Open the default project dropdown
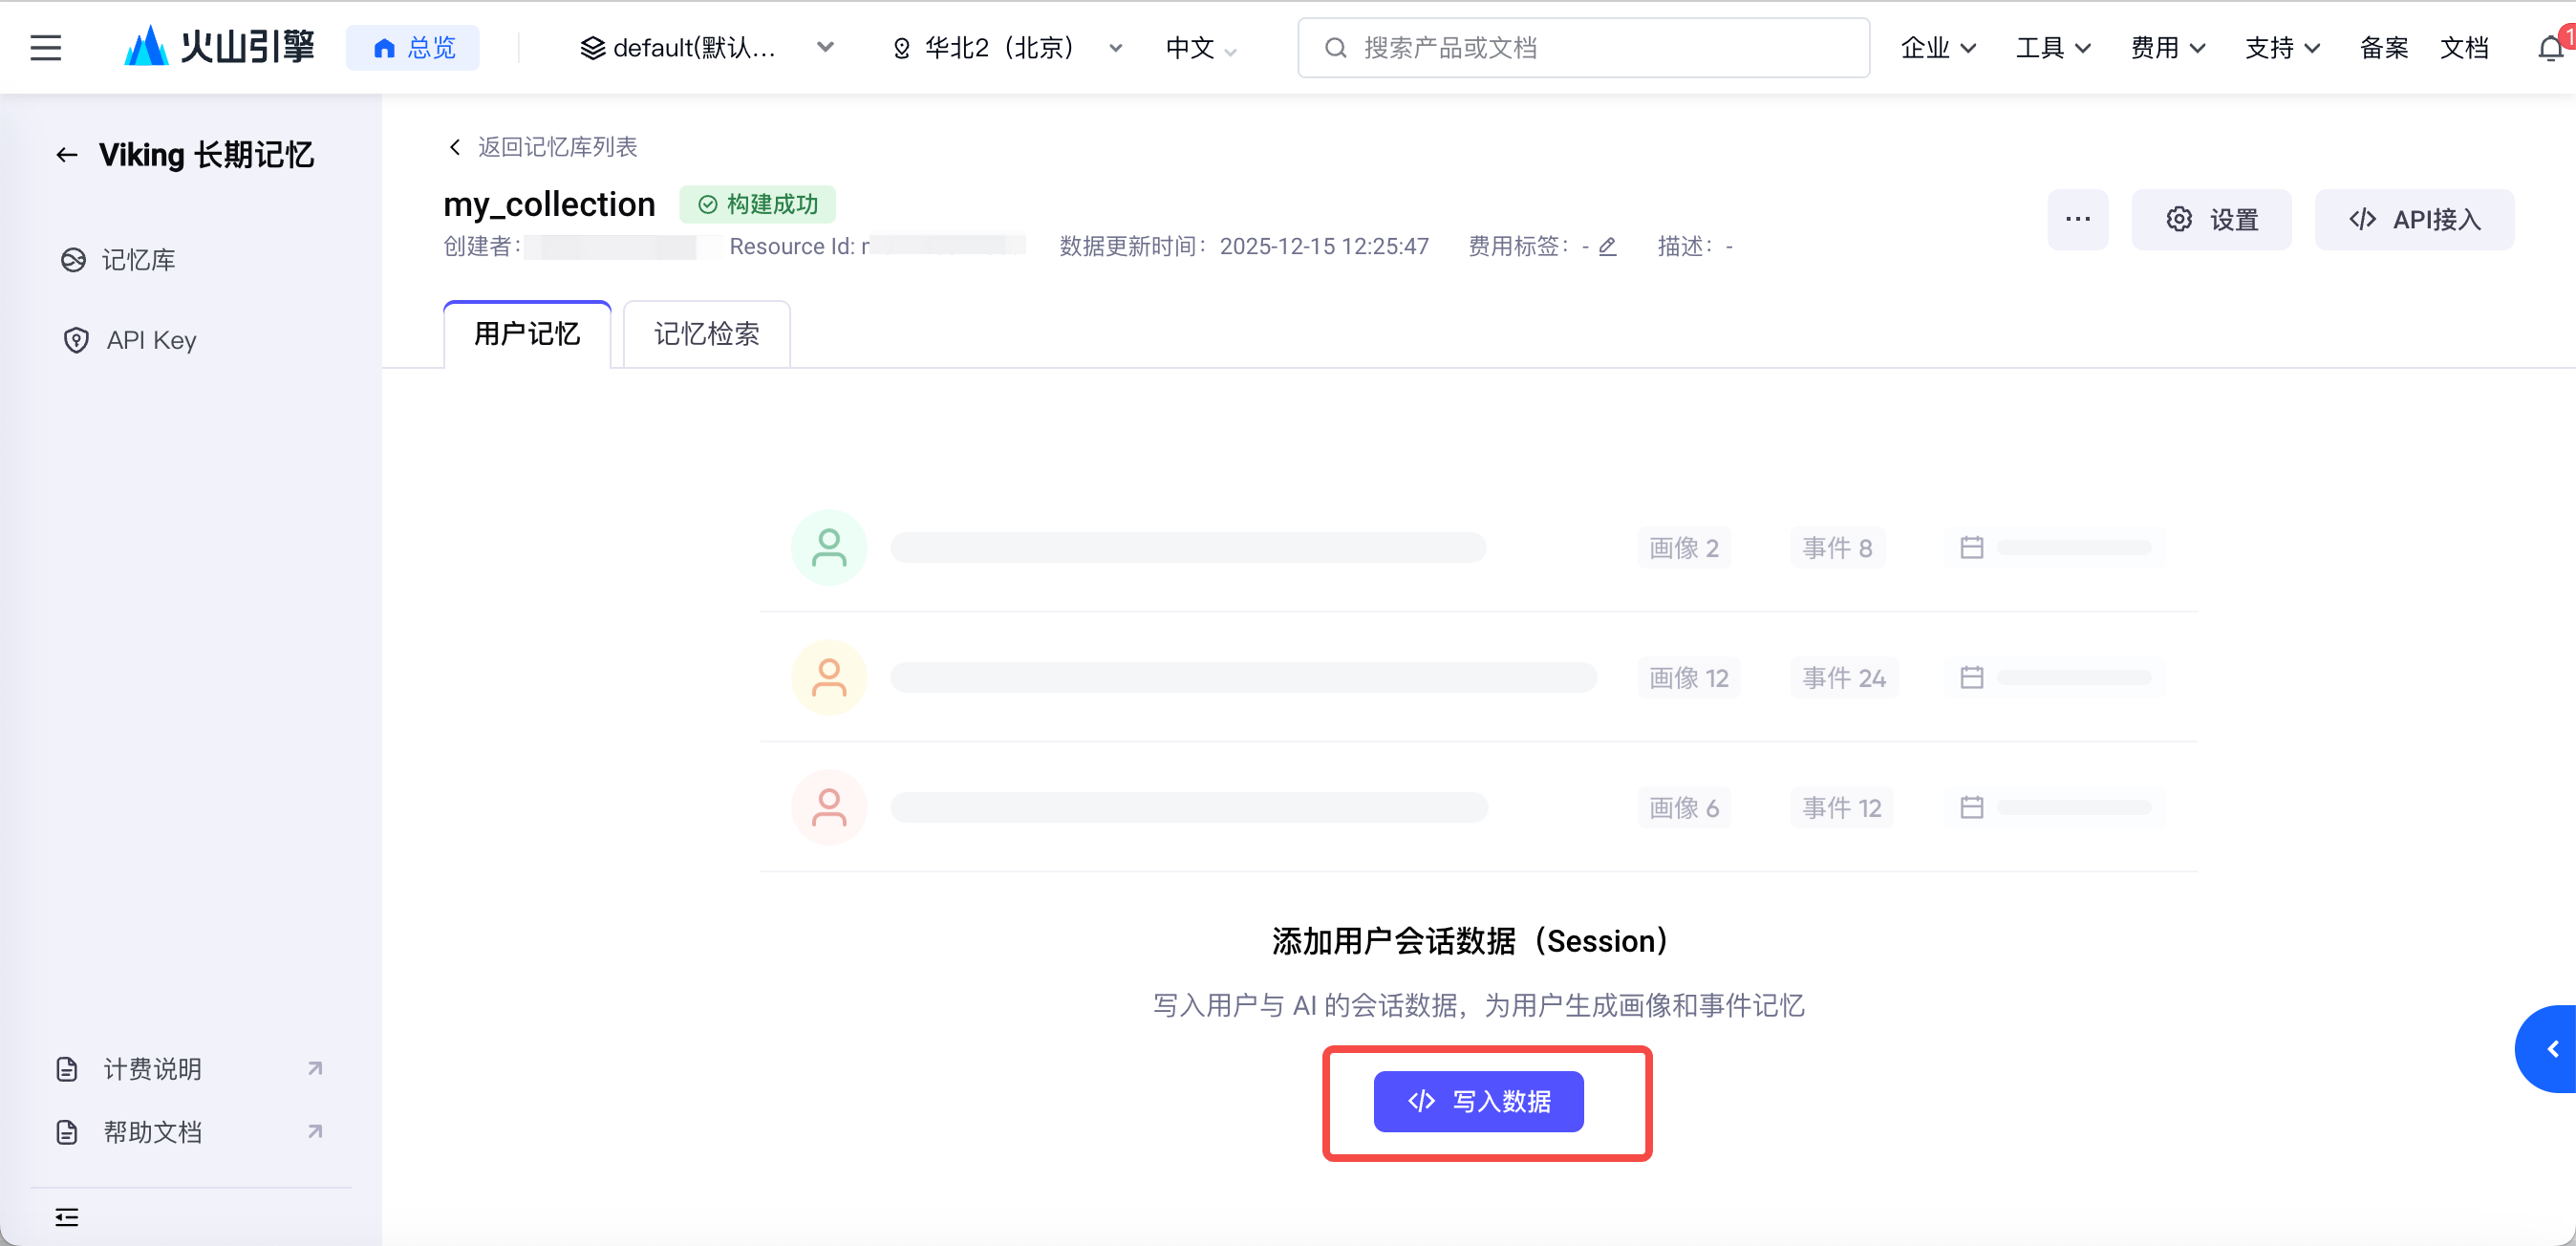The width and height of the screenshot is (2576, 1246). [x=707, y=47]
